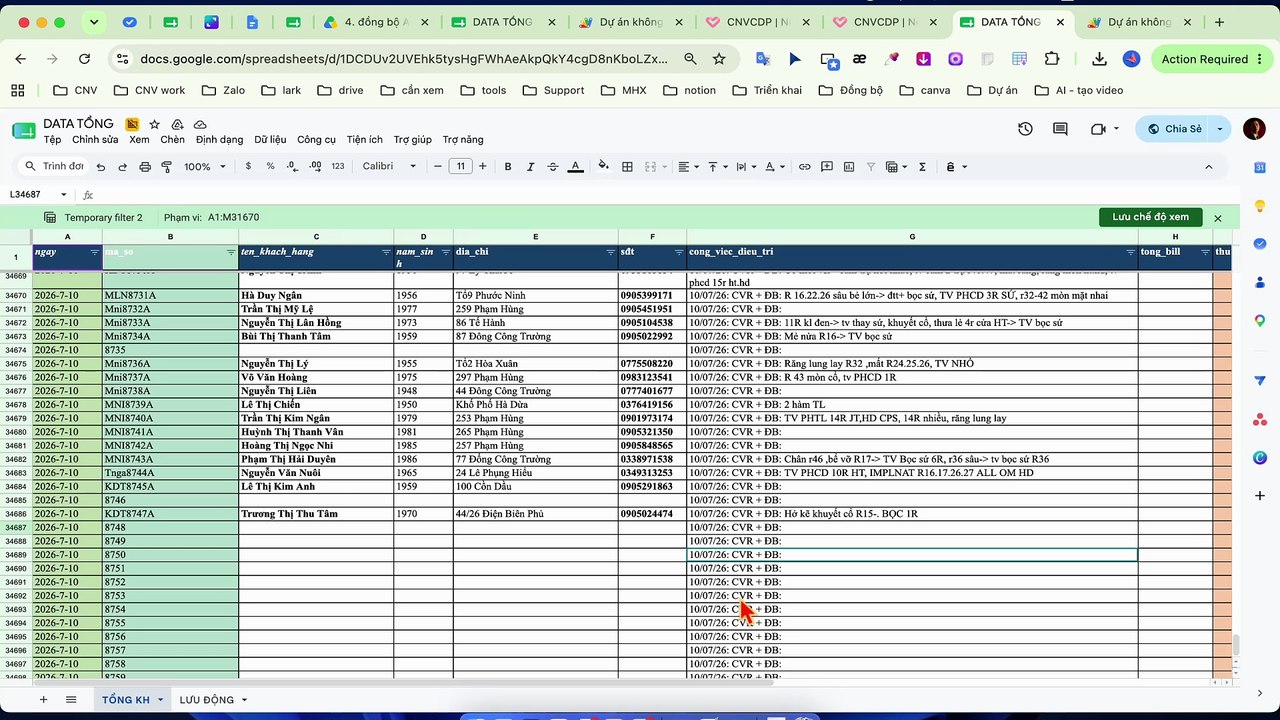Open the Sheets home logo icon
The height and width of the screenshot is (720, 1280).
24,130
